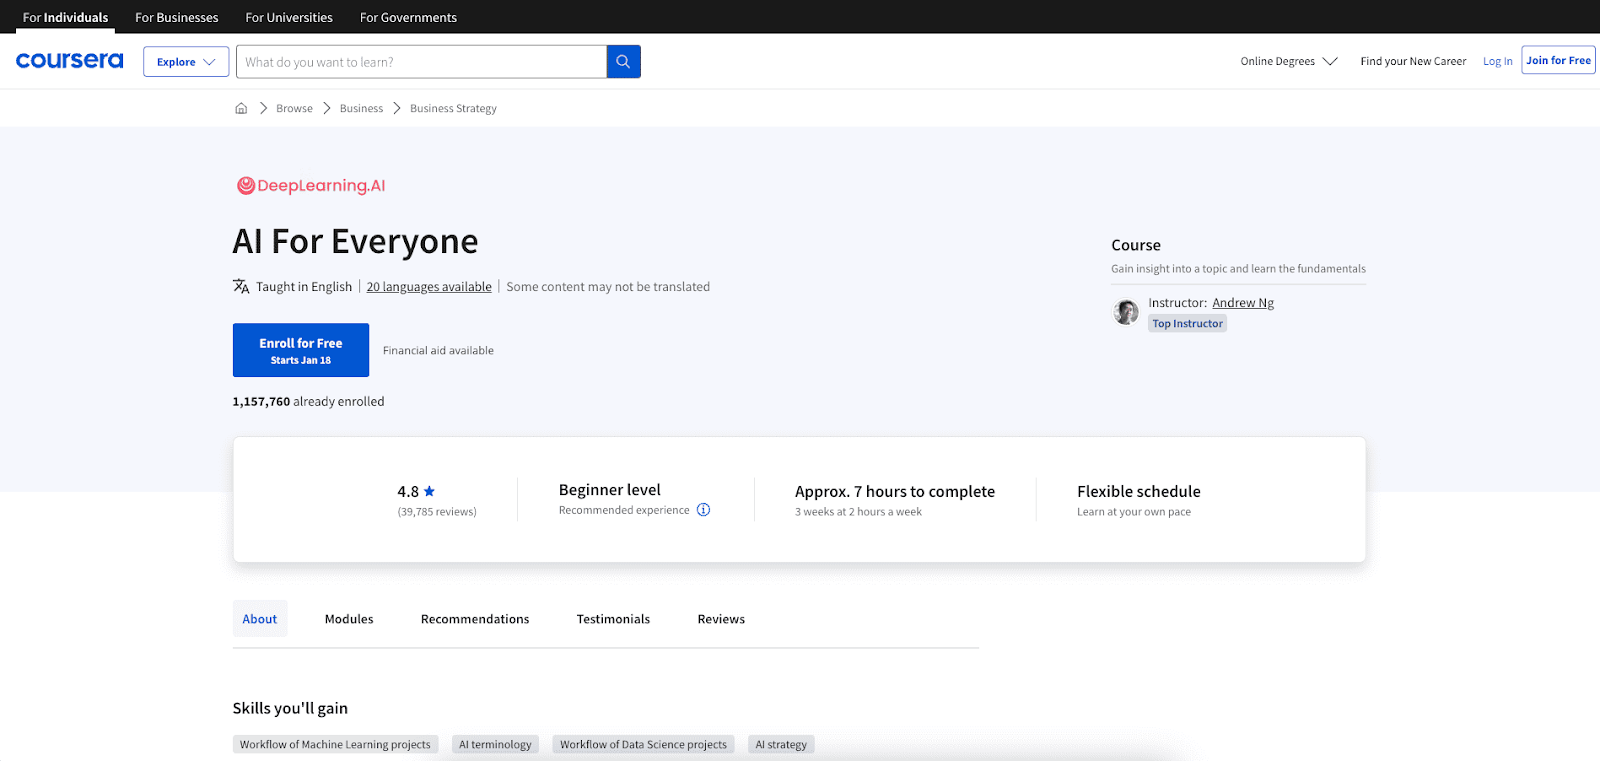Select the For Universities tab
This screenshot has width=1600, height=761.
pyautogui.click(x=289, y=17)
